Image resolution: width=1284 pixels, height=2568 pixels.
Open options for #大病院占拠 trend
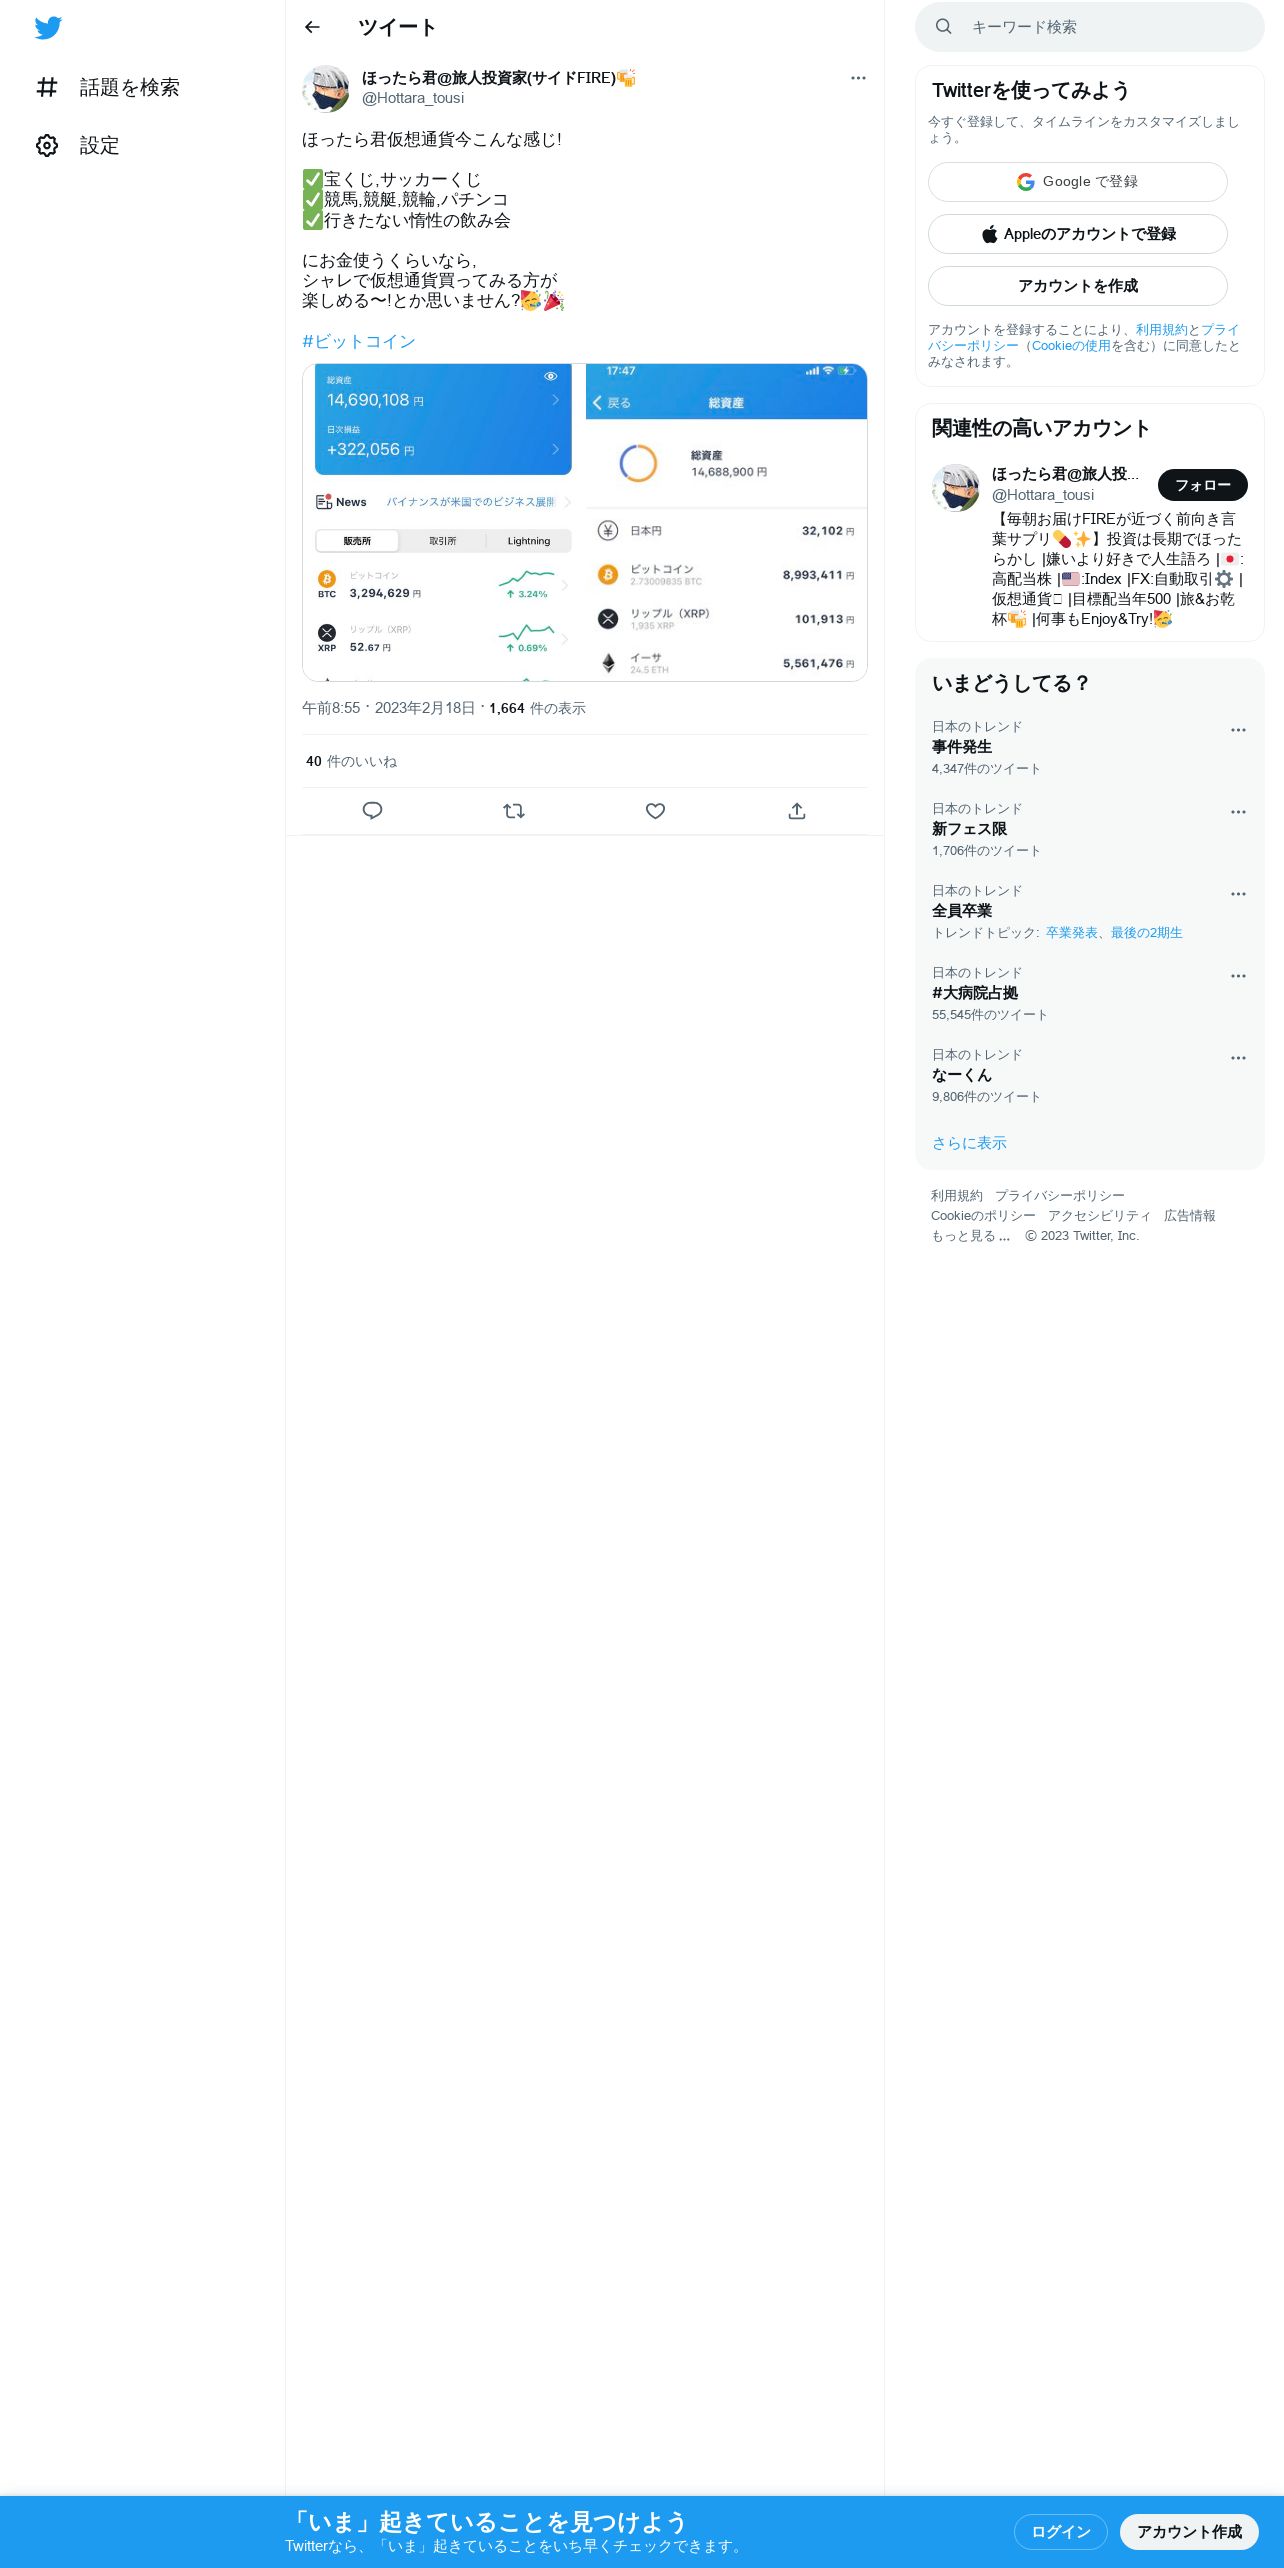[x=1238, y=976]
